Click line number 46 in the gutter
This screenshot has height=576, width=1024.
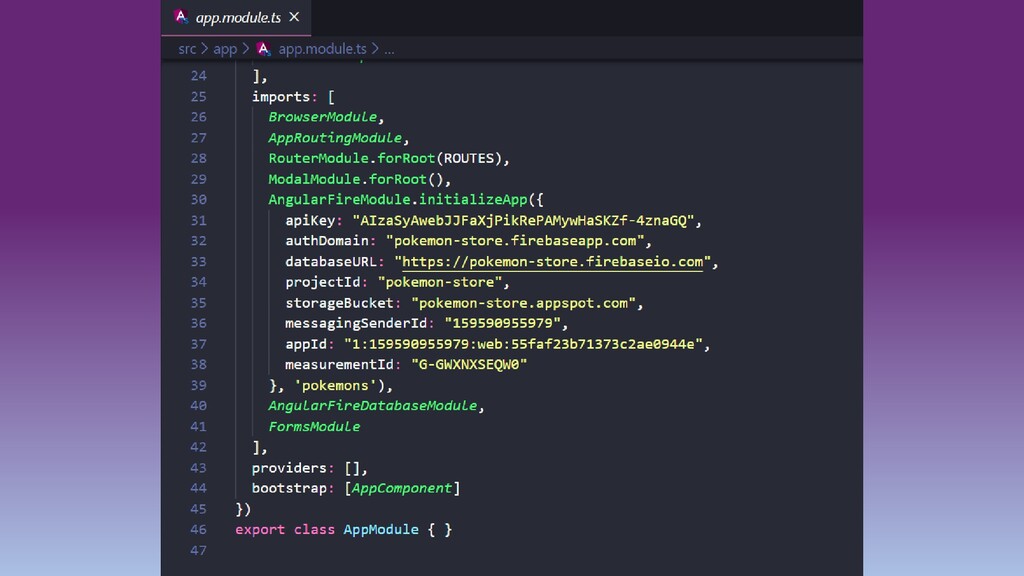[199, 530]
